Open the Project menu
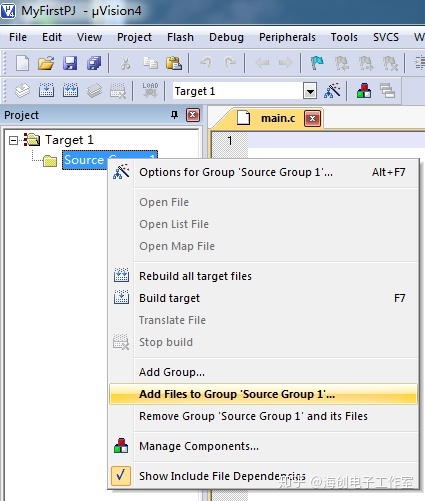Image resolution: width=425 pixels, height=501 pixels. [x=134, y=37]
